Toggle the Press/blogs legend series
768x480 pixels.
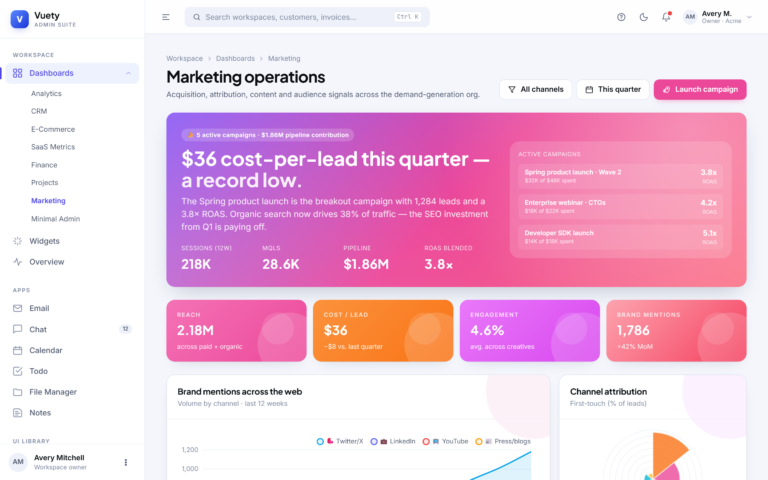tap(503, 441)
